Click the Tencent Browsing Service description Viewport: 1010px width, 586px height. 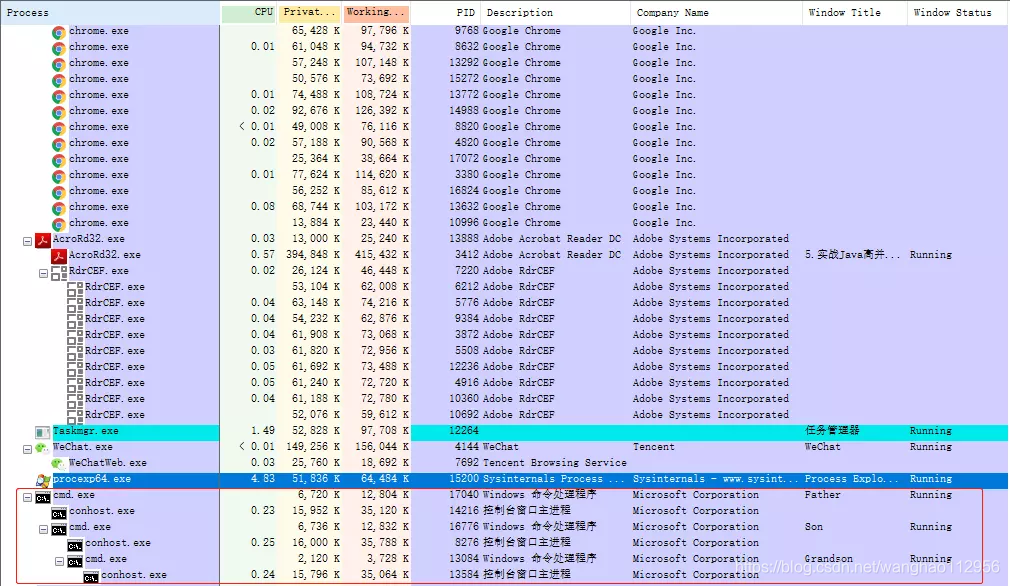tap(555, 463)
